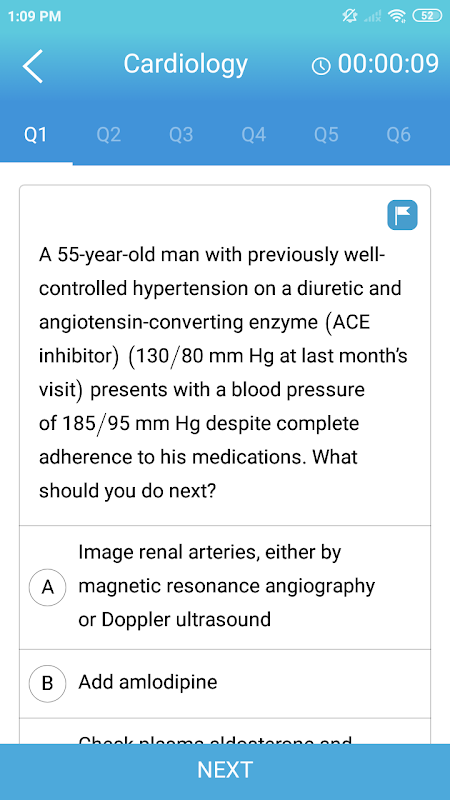Screen dimensions: 450x800
Task: Select the Q1 tab
Action: point(36,135)
